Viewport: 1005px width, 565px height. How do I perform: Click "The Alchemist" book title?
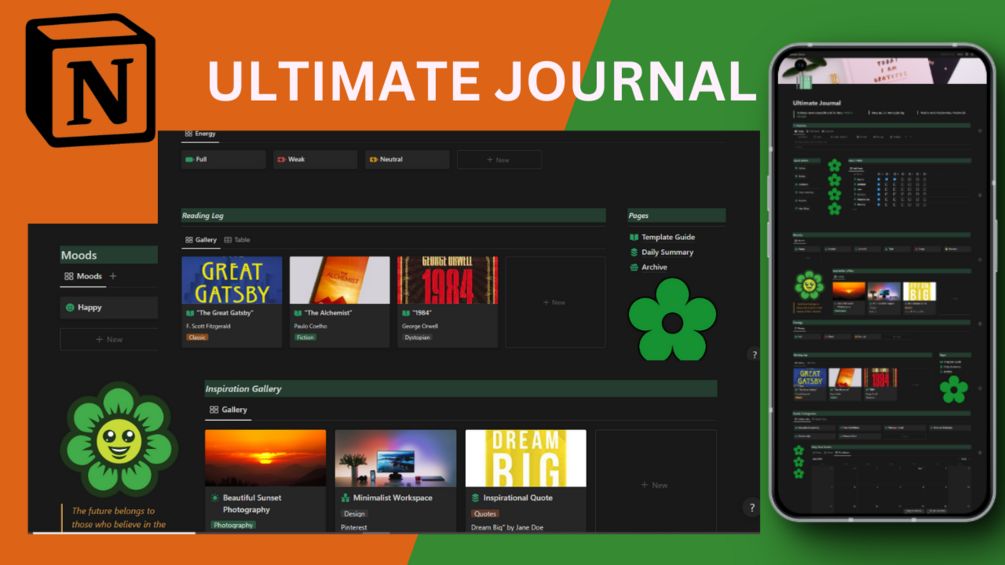click(x=328, y=313)
